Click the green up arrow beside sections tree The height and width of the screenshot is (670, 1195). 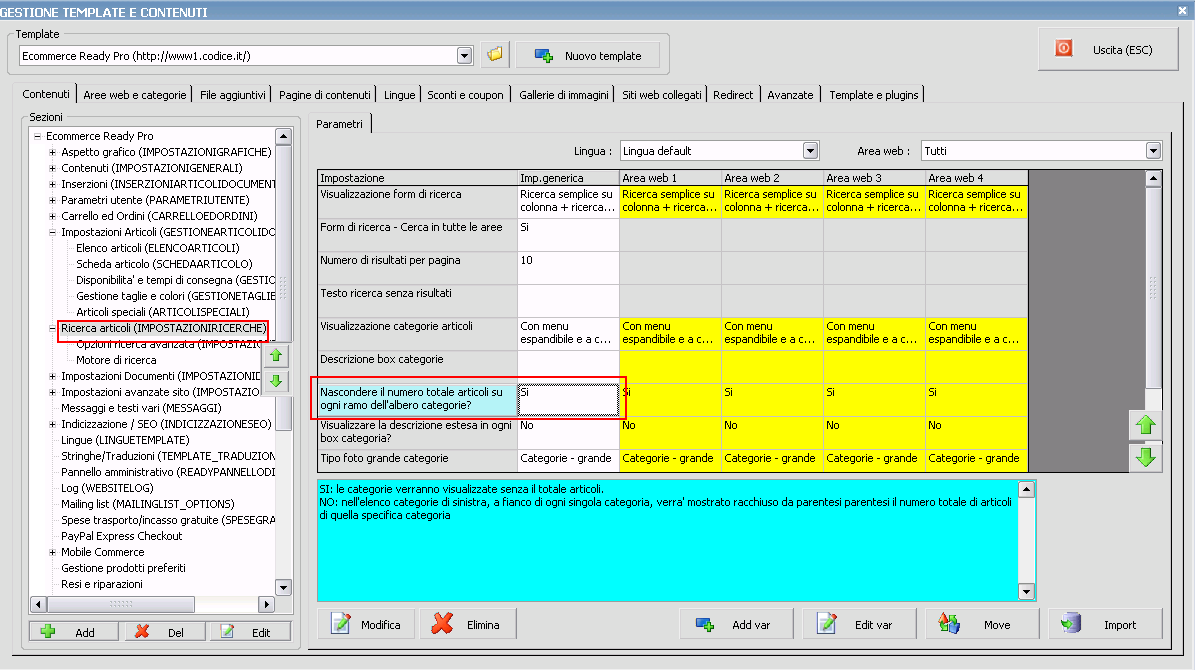point(276,355)
